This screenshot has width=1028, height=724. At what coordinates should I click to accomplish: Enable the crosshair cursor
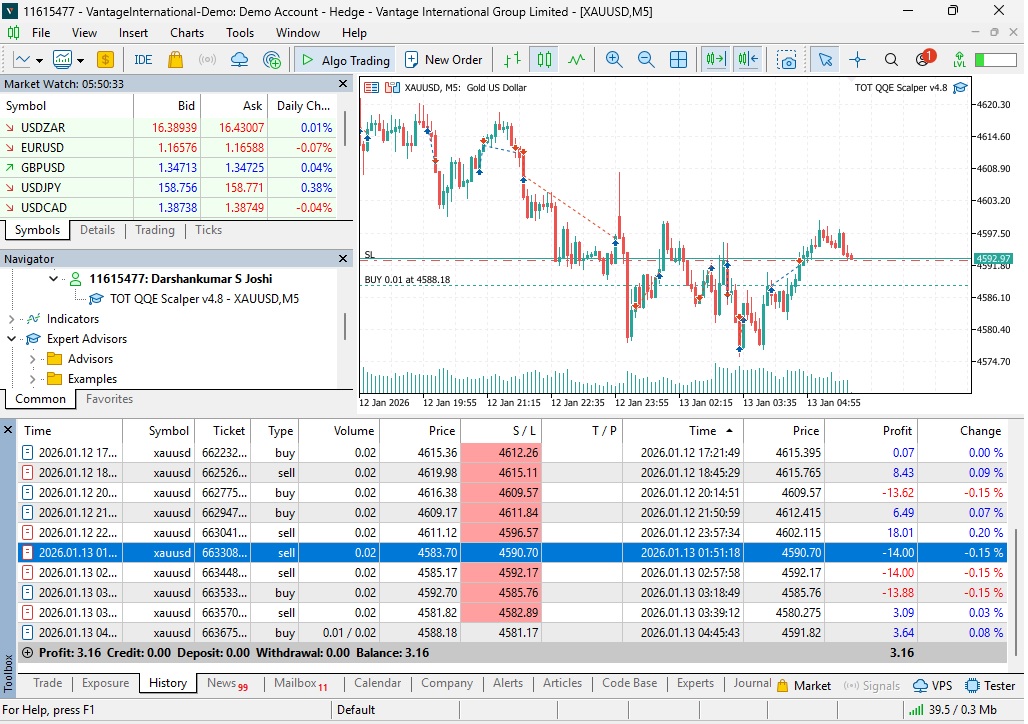pos(858,60)
